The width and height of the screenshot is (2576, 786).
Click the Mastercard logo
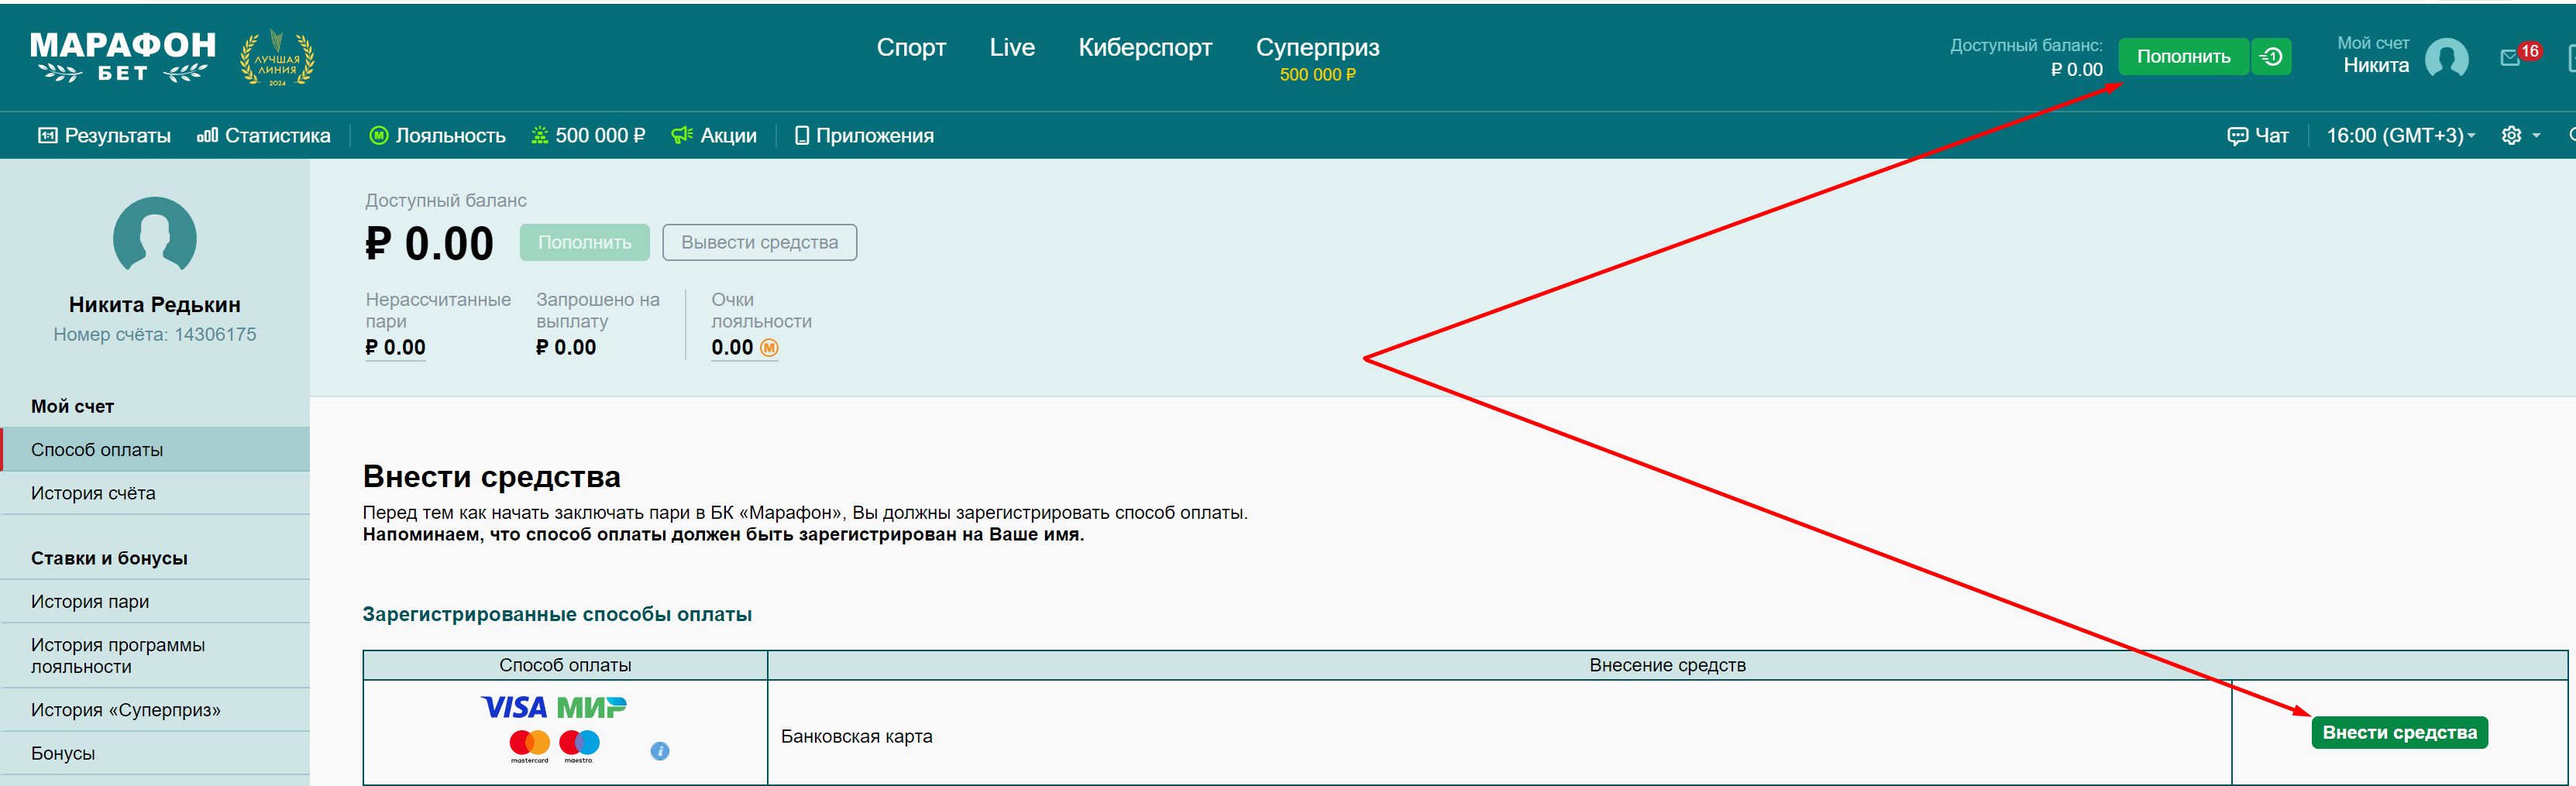click(530, 747)
